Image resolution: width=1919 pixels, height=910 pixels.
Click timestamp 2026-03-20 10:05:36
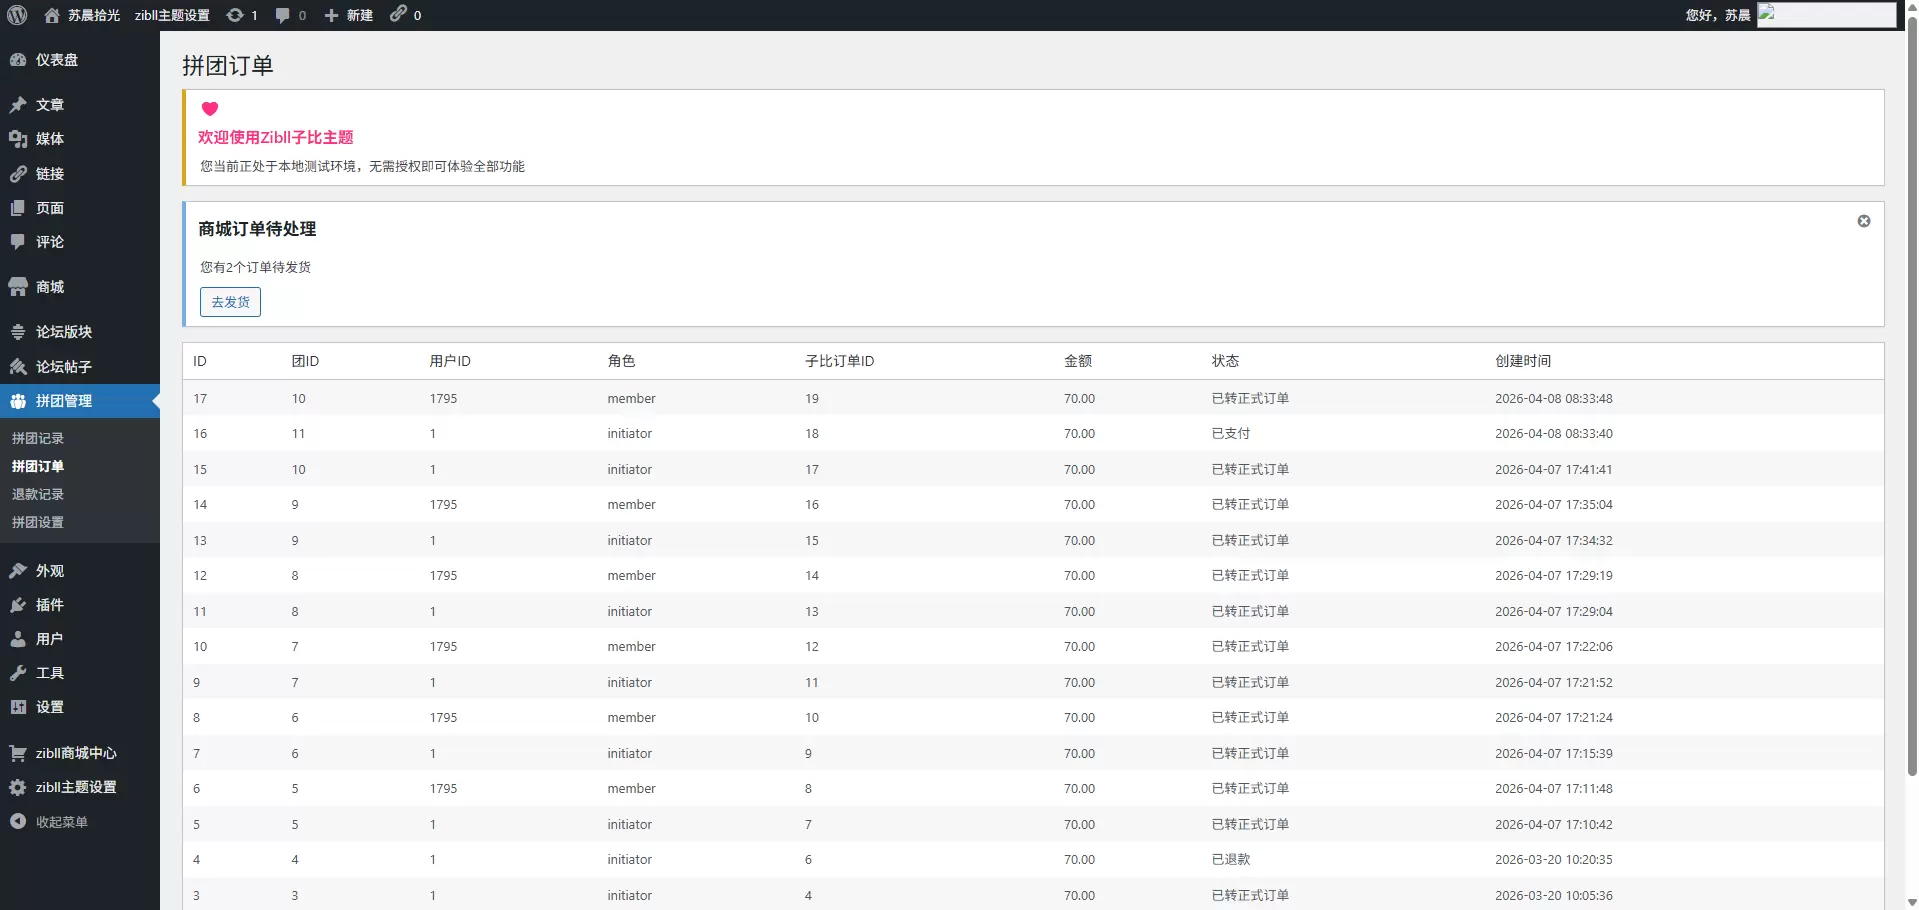(x=1554, y=896)
